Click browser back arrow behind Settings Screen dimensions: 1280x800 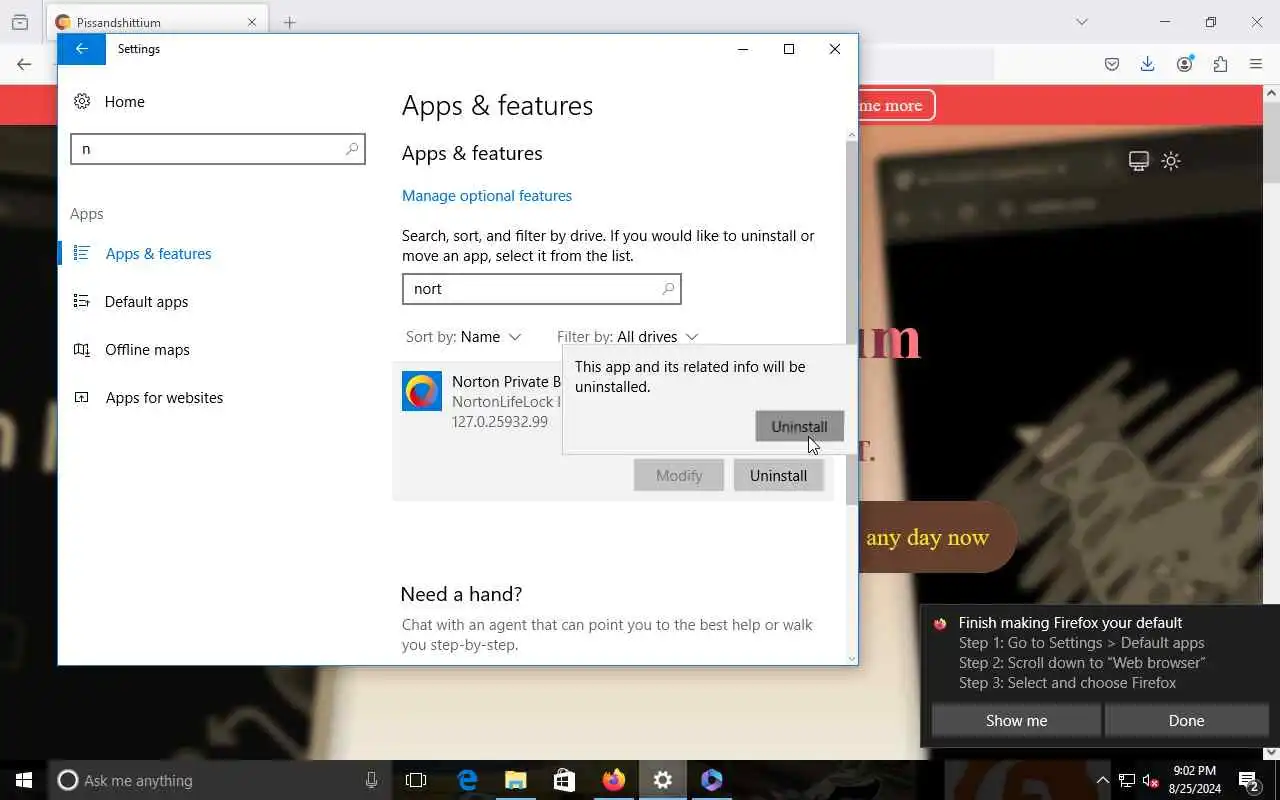24,65
